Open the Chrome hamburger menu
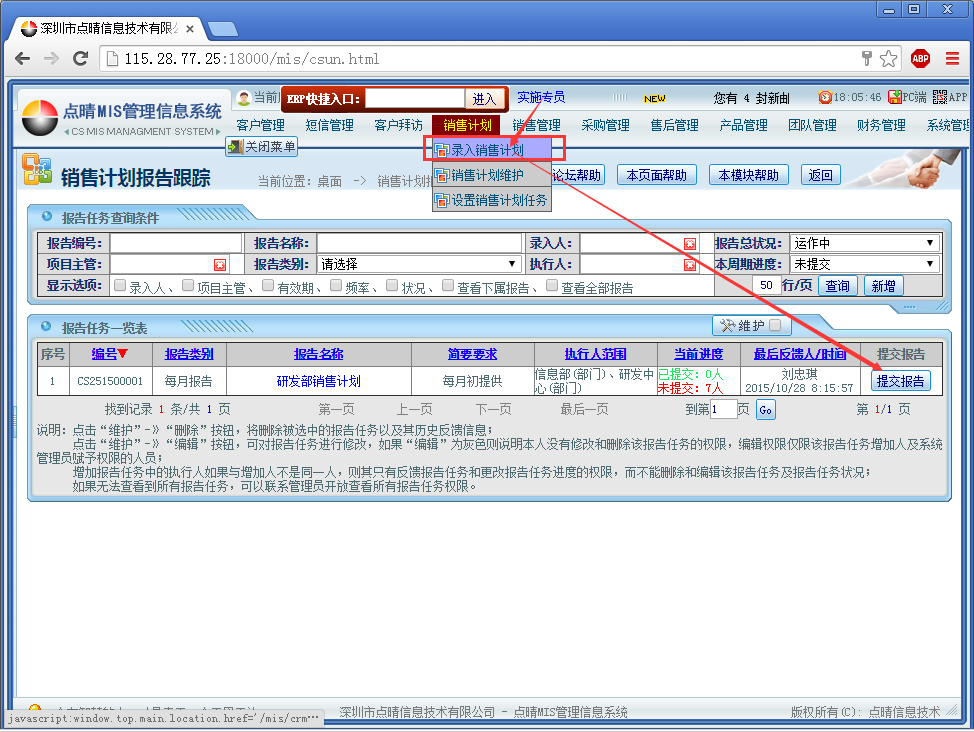Image resolution: width=974 pixels, height=732 pixels. 951,59
